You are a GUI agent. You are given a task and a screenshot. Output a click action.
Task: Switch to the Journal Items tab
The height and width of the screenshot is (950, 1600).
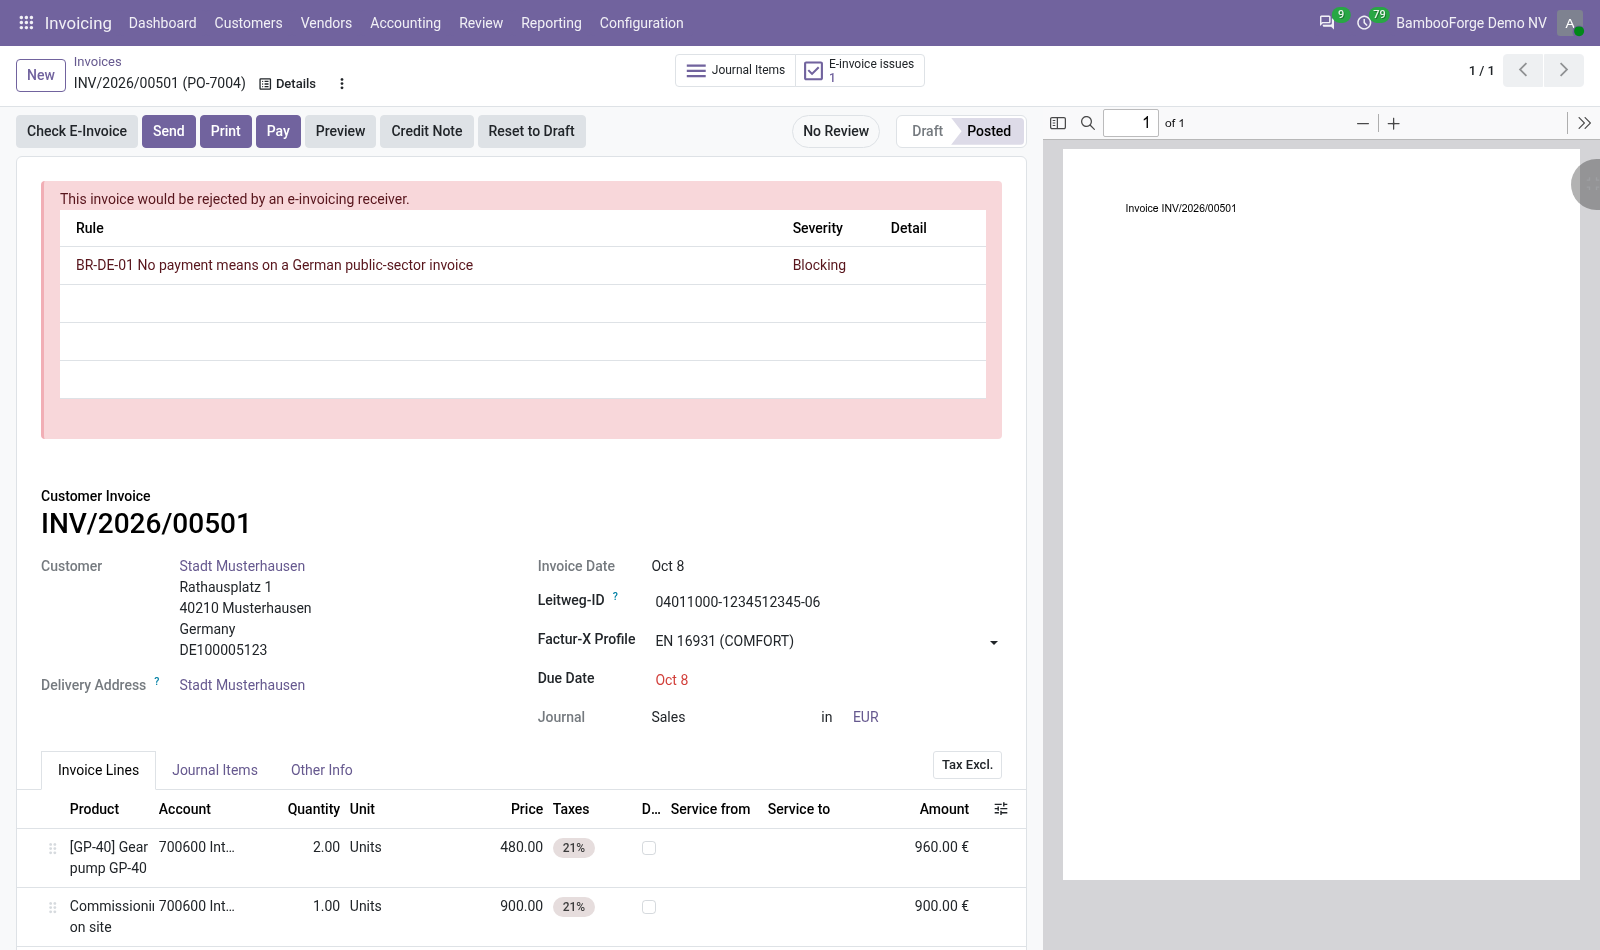tap(215, 770)
